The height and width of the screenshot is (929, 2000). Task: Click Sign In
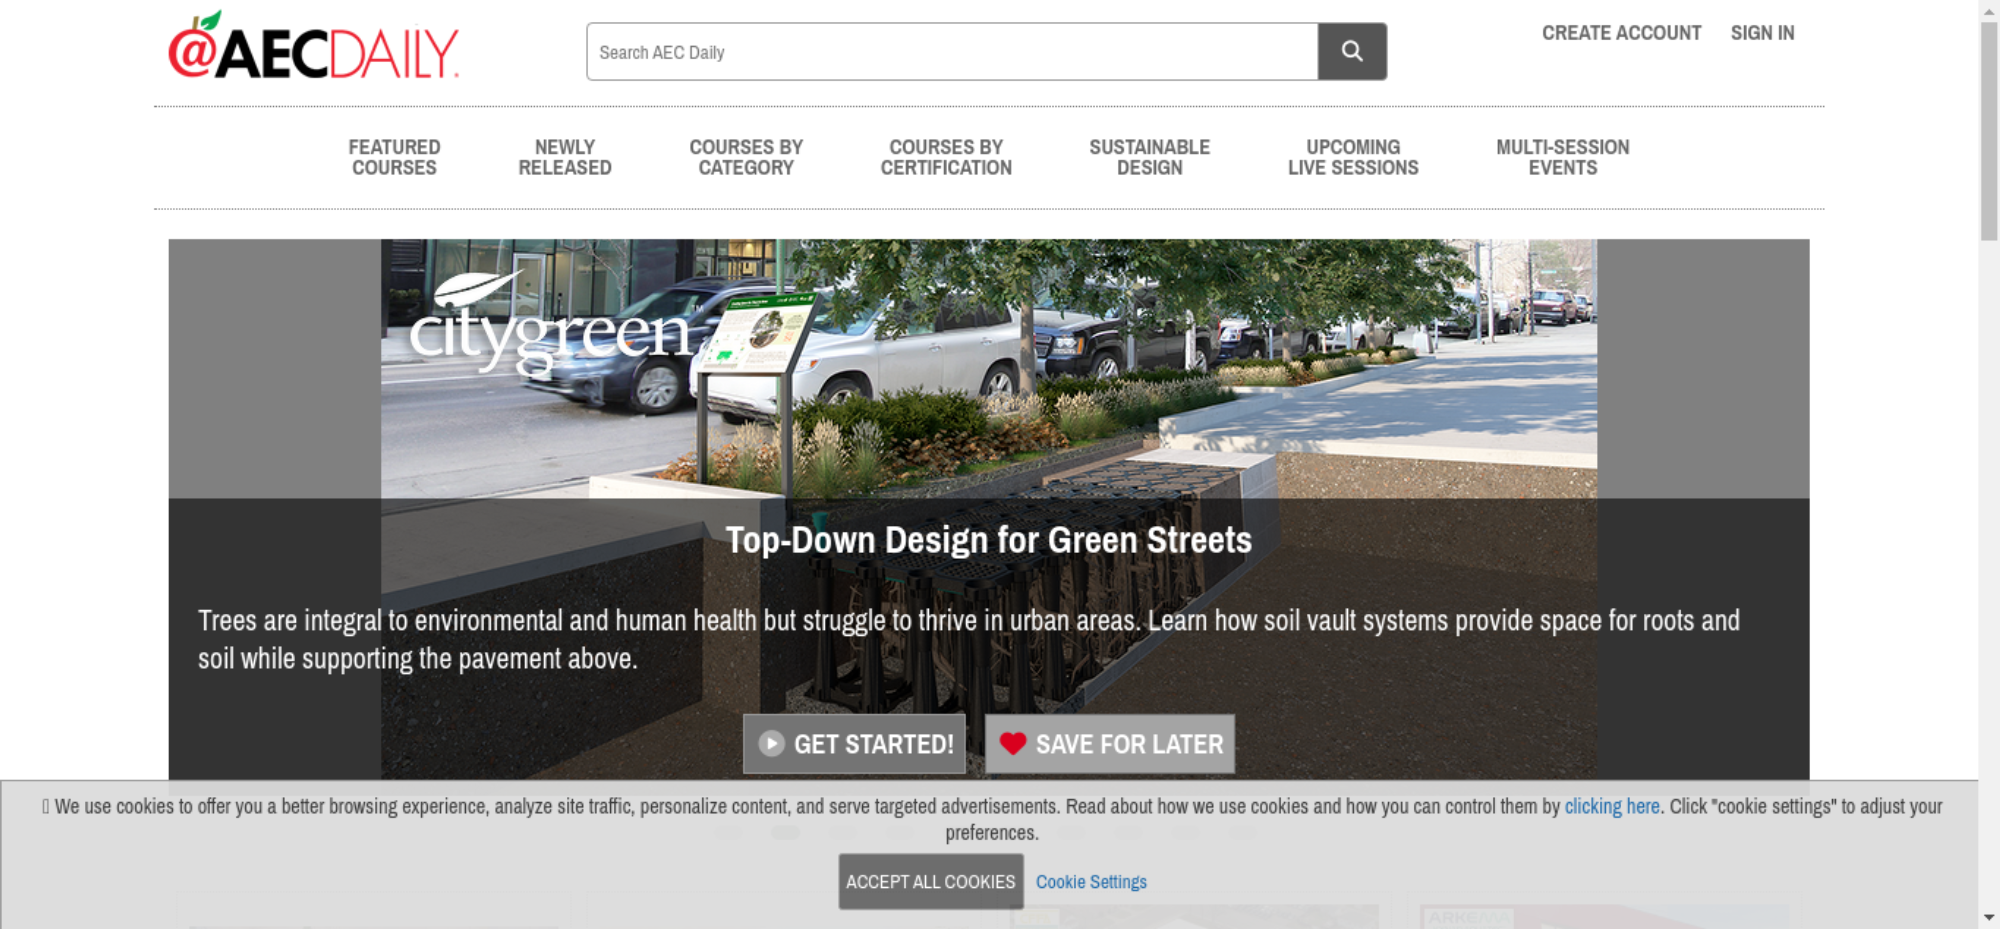click(x=1762, y=33)
